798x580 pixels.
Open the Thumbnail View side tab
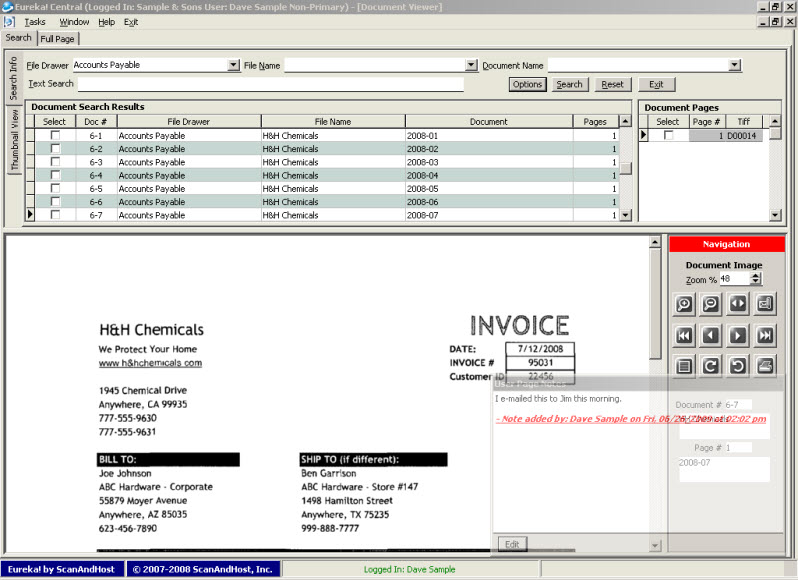[x=14, y=139]
